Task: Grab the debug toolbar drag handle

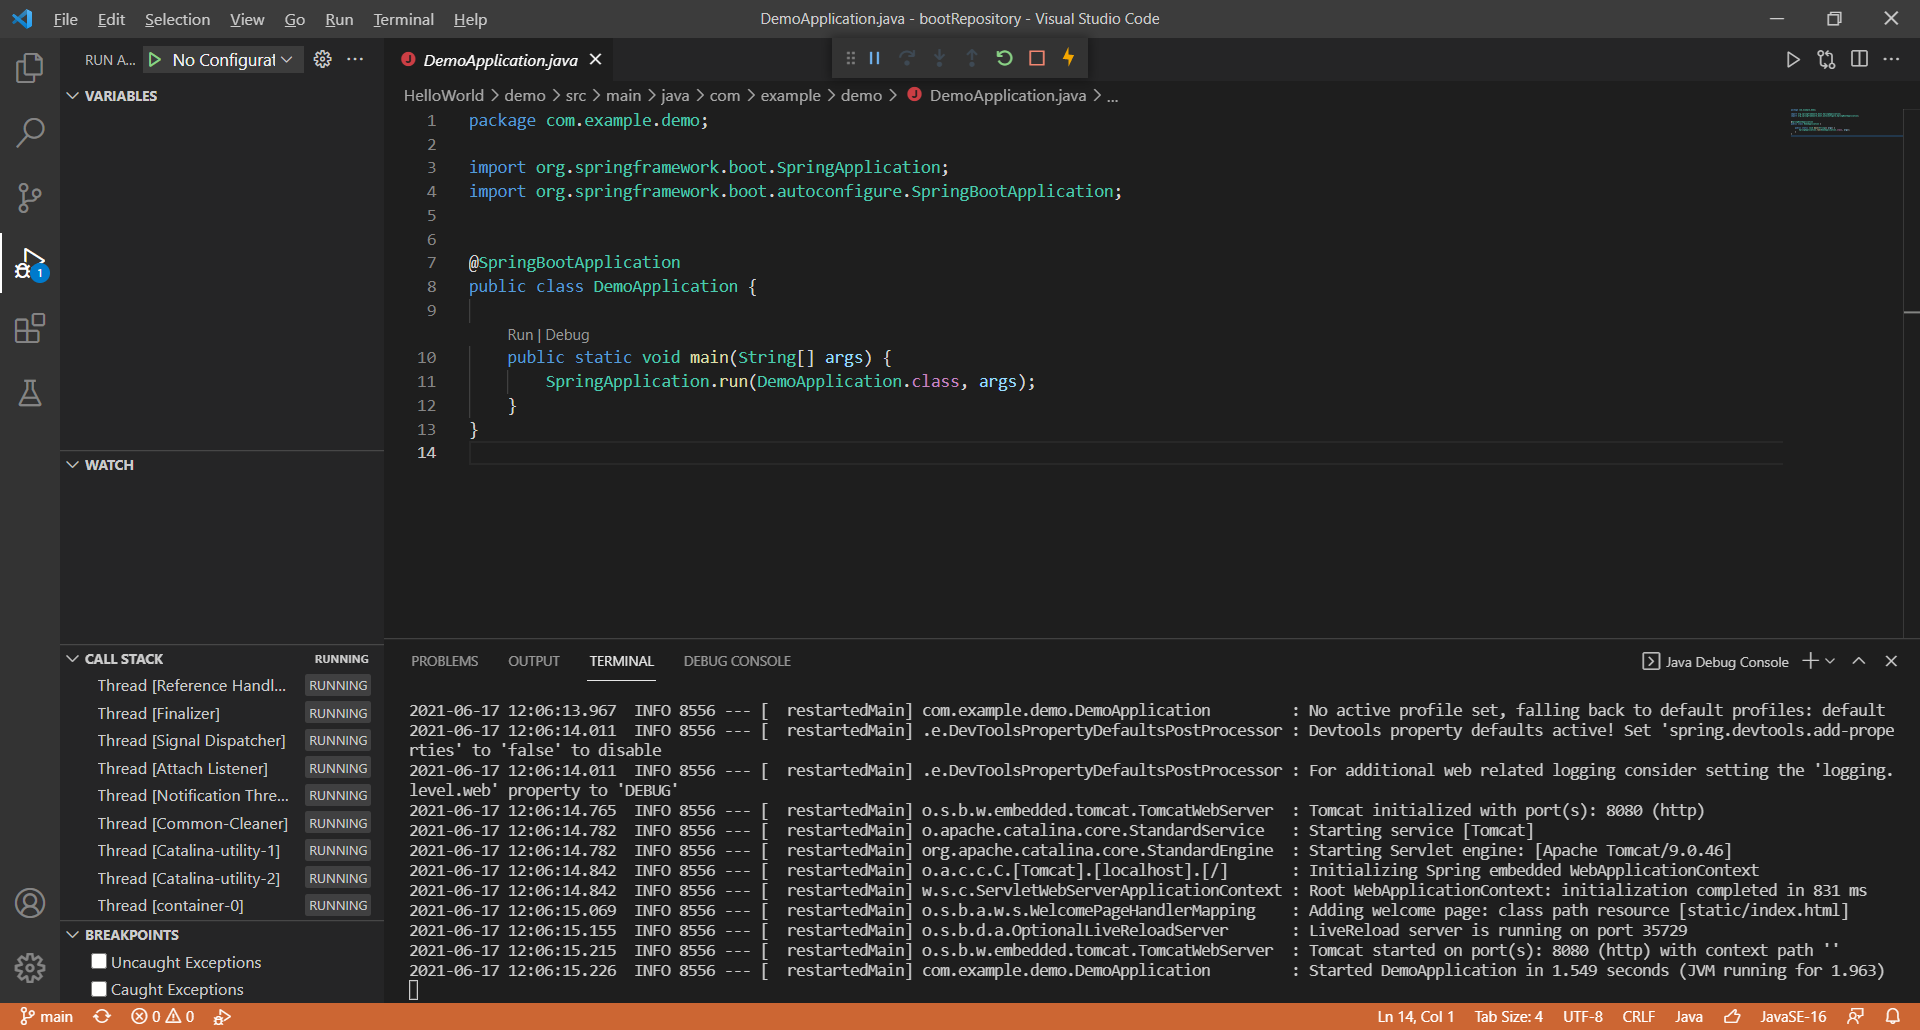Action: (850, 58)
